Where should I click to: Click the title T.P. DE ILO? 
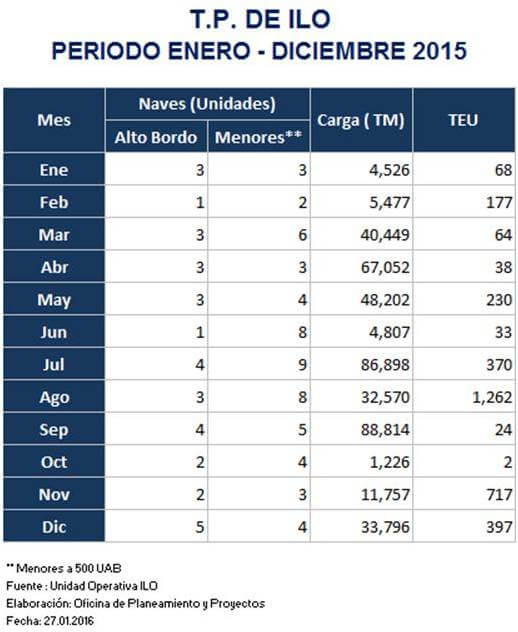click(260, 19)
